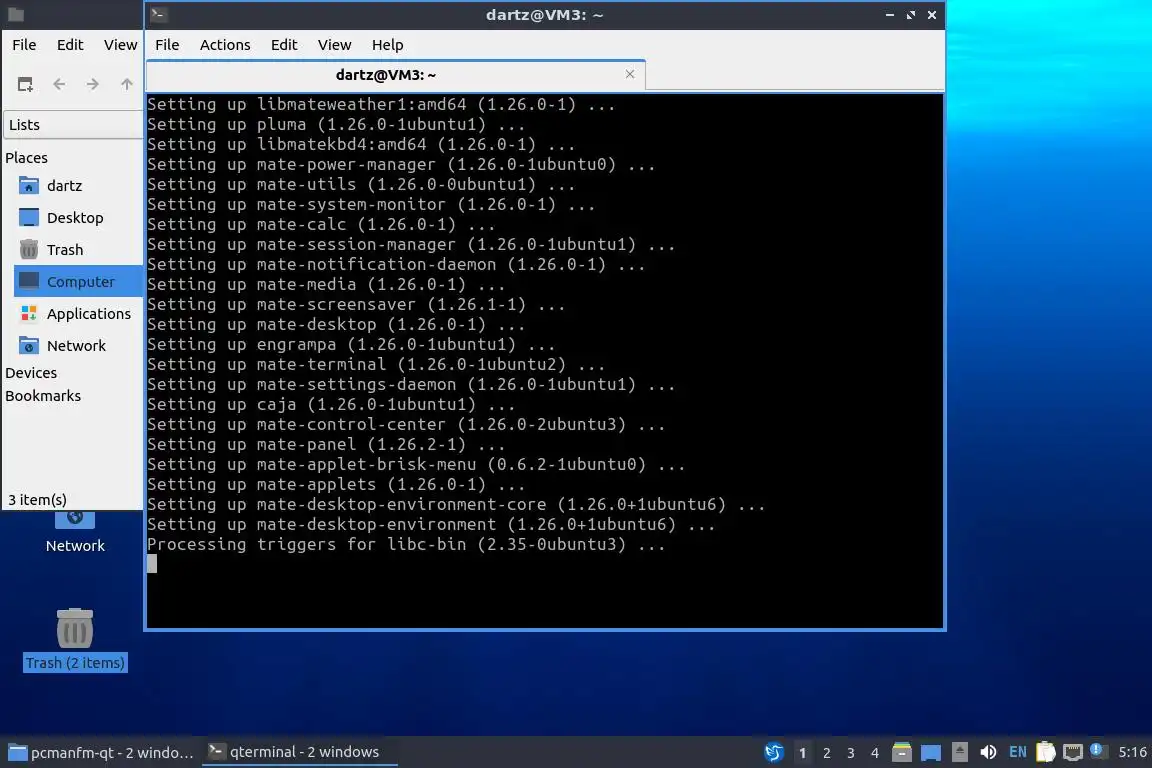
Task: Click 'Setting up mate-terminal' output line
Action: [x=375, y=365]
